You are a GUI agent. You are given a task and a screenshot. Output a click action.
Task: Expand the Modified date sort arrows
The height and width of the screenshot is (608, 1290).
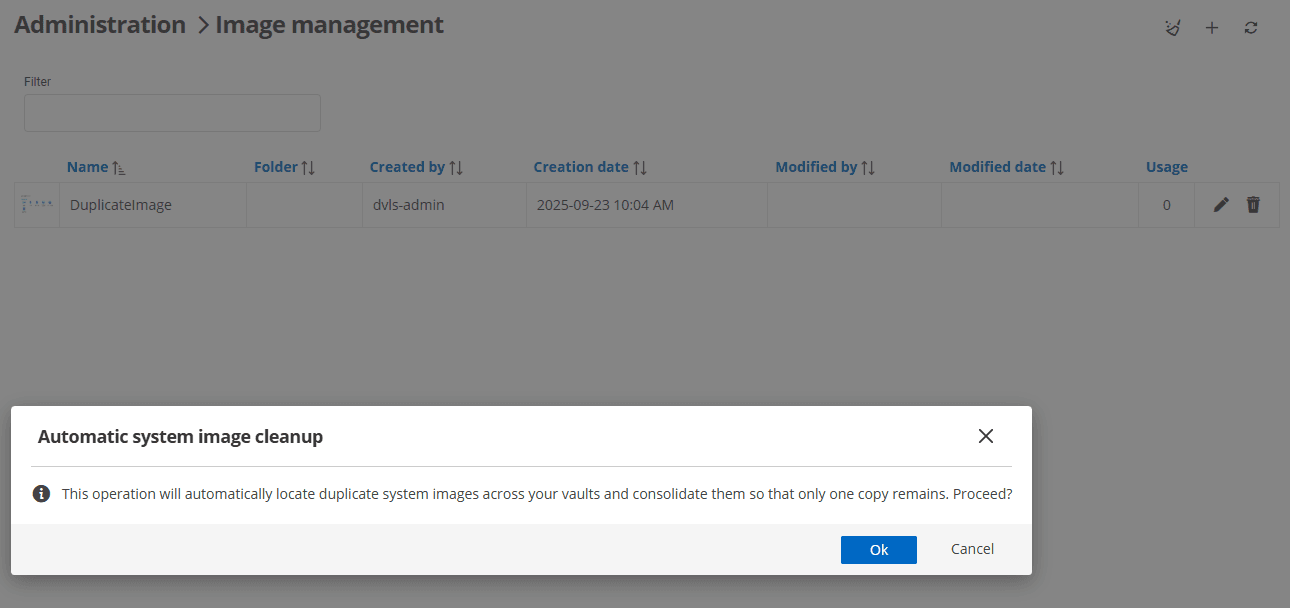[x=1054, y=166]
